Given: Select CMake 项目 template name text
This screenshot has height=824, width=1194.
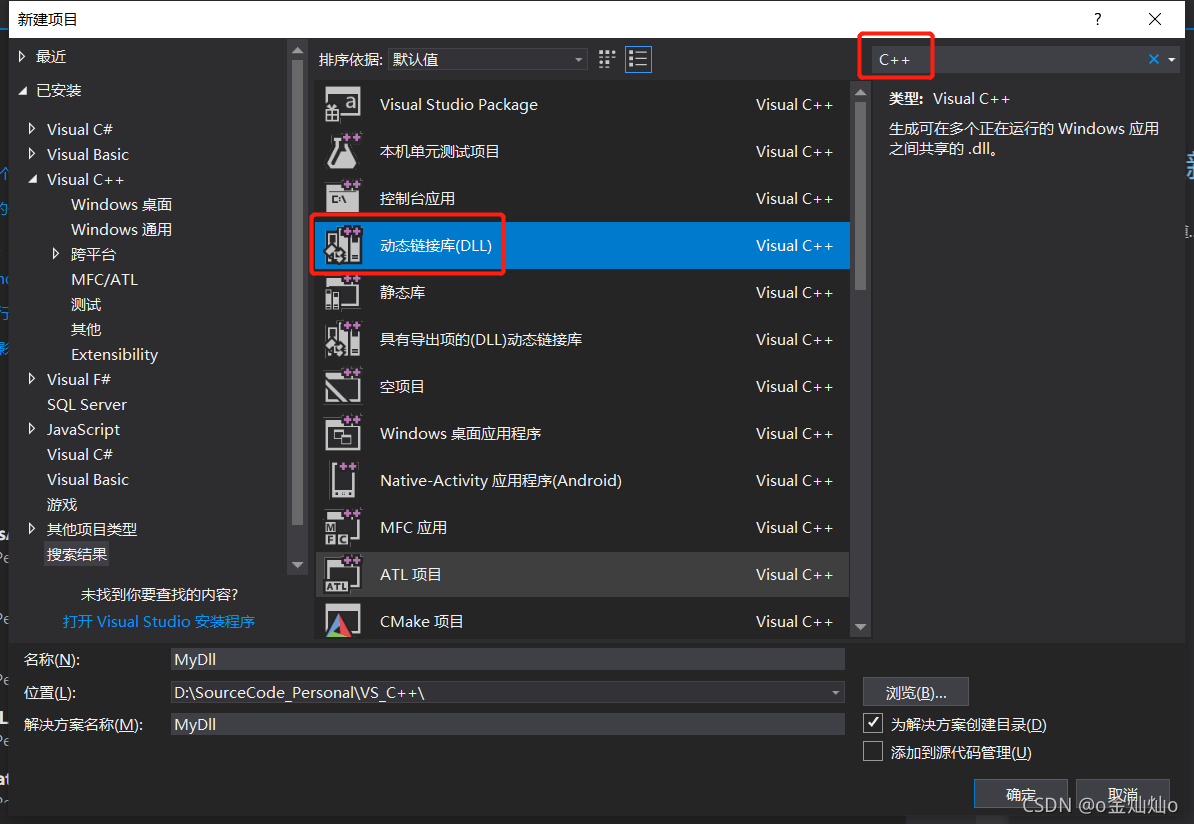Looking at the screenshot, I should coord(421,621).
